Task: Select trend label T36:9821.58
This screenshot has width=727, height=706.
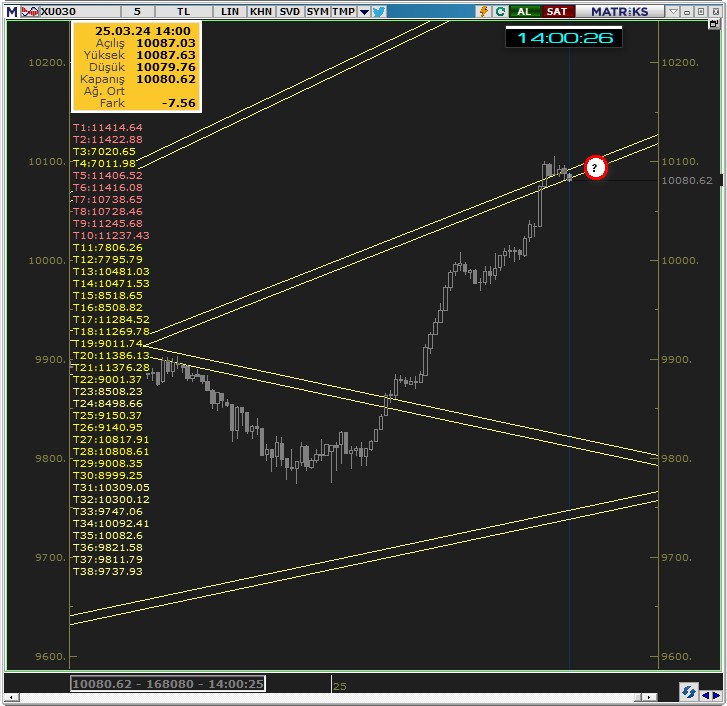Action: 108,547
